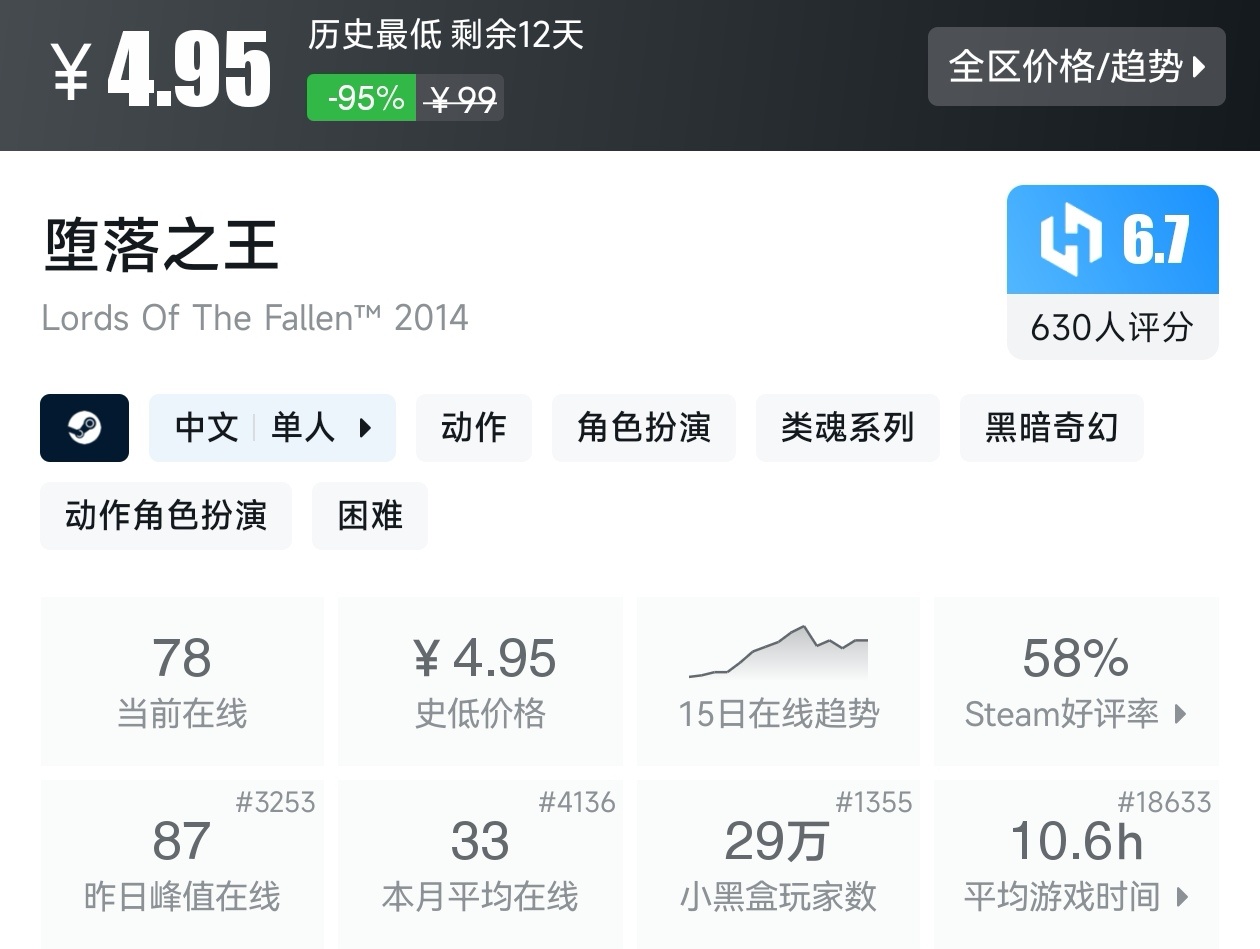The height and width of the screenshot is (949, 1260).
Task: Click the Steam platform icon
Action: [x=84, y=428]
